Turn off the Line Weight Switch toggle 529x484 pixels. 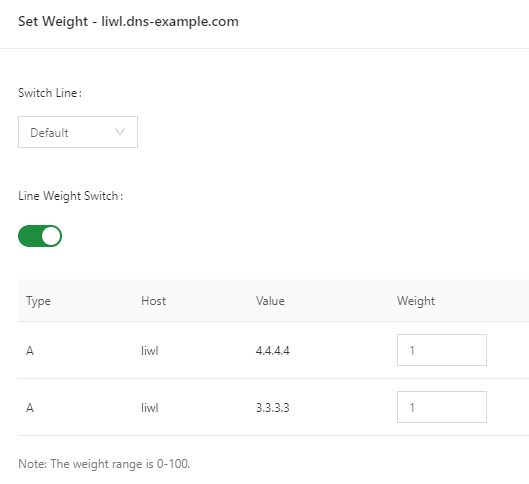tap(40, 236)
